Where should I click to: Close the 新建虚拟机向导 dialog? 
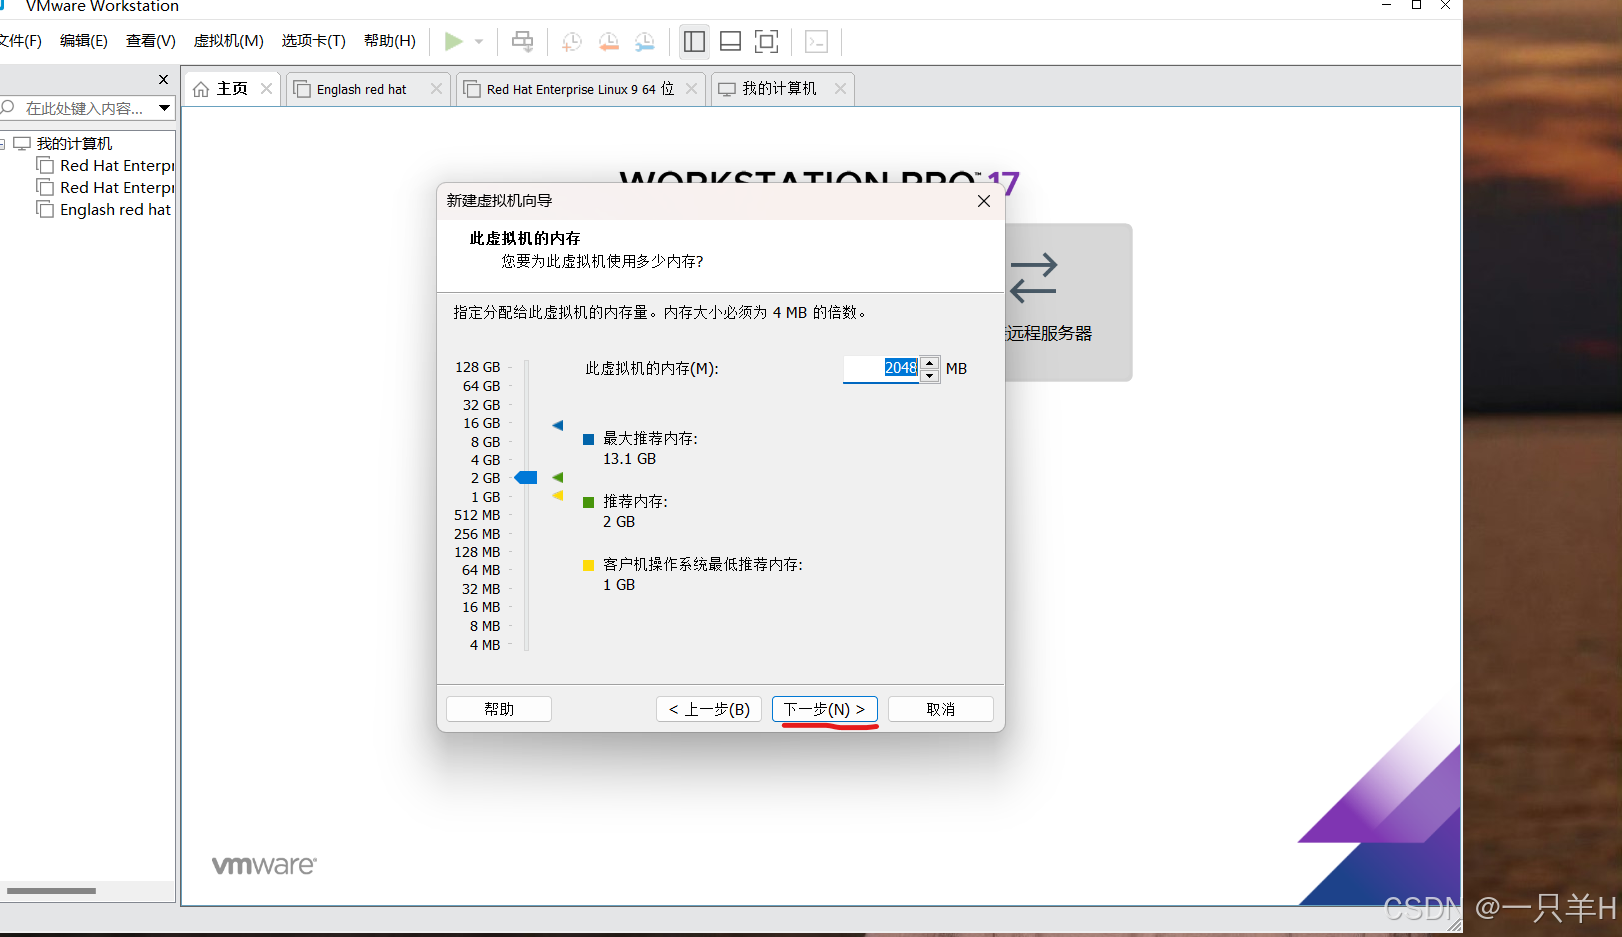click(984, 201)
